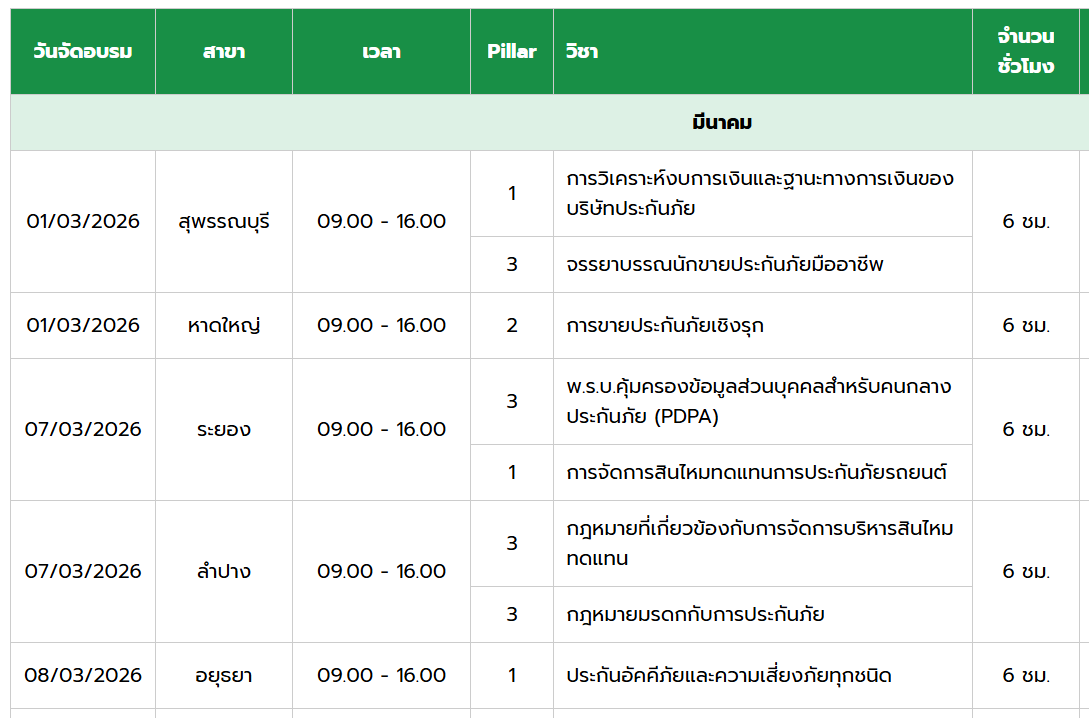The image size is (1089, 718).
Task: Select course การจัดการสินไหมทดแทนการประกันภัยรถยนต์
Action: pos(756,472)
